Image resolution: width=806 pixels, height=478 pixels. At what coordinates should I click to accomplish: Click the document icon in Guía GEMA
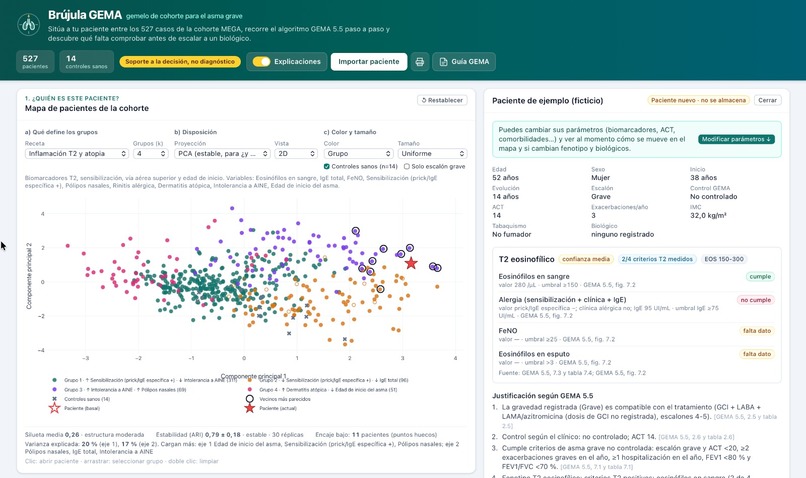click(443, 62)
